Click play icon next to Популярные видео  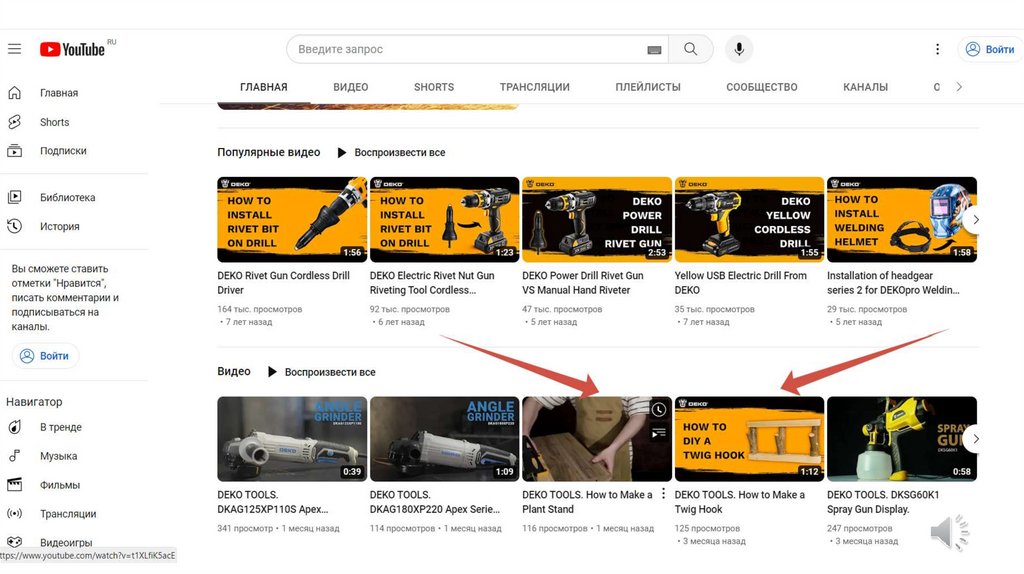pyautogui.click(x=342, y=153)
